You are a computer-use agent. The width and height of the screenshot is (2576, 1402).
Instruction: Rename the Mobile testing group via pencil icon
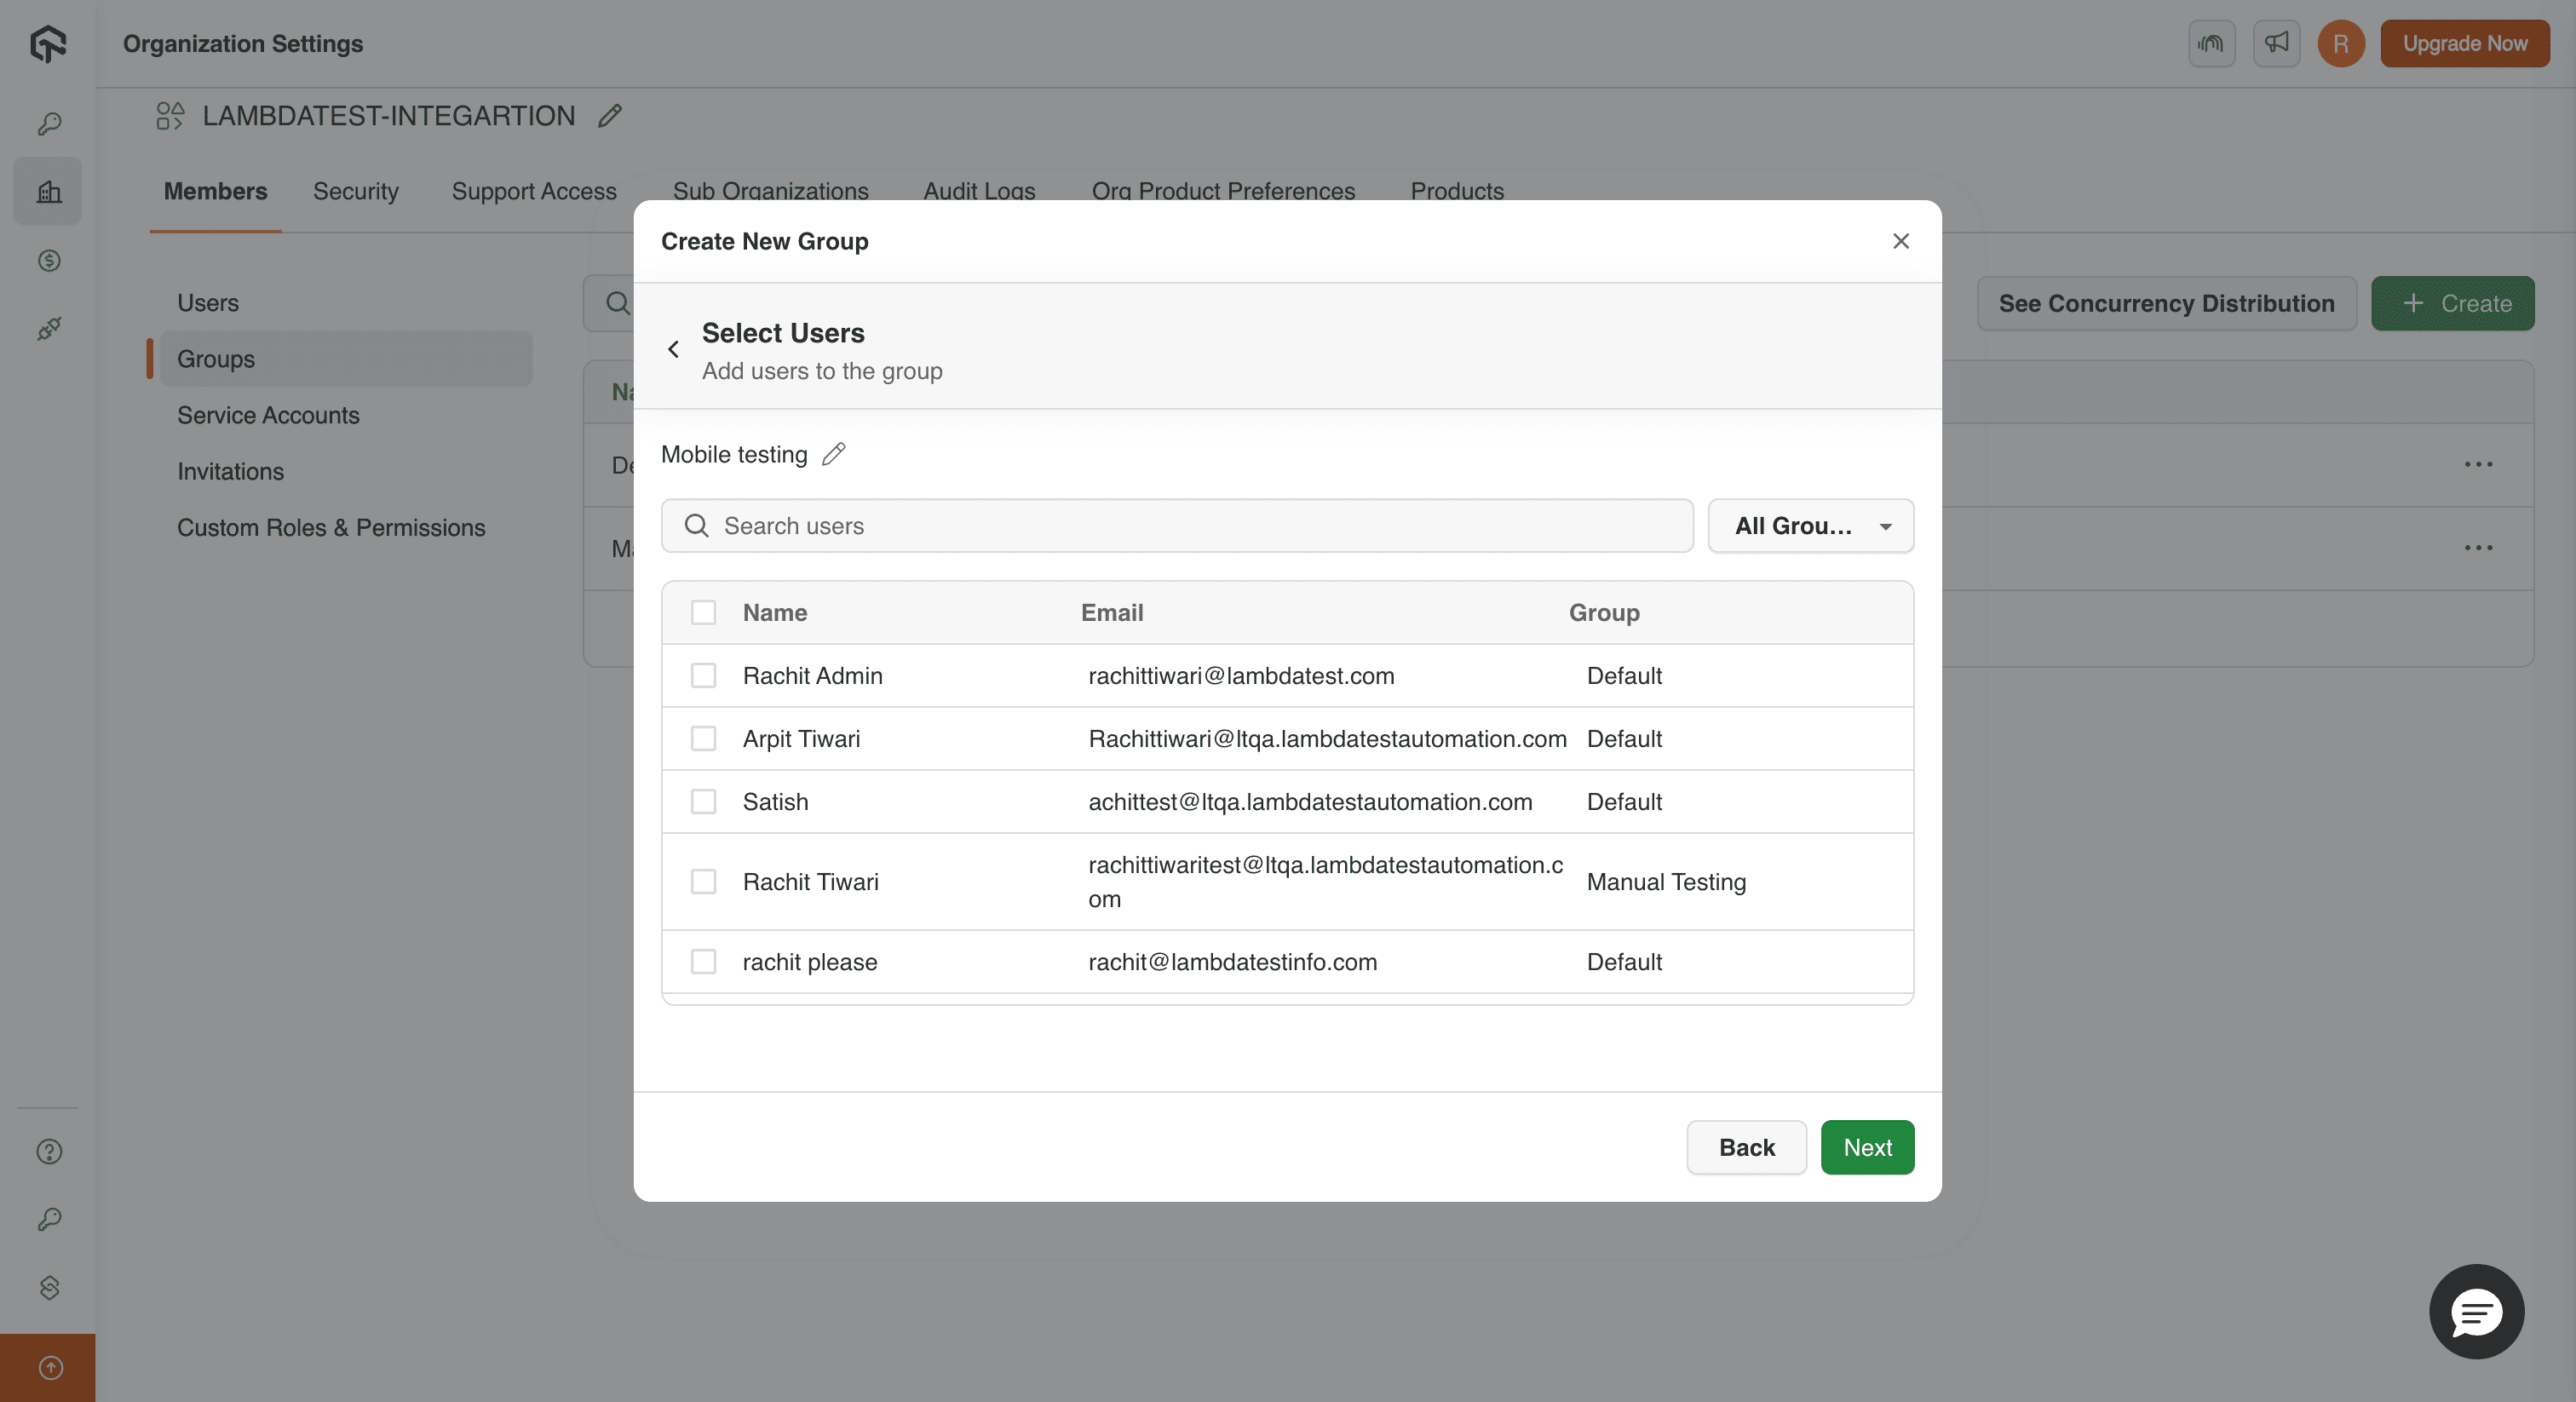(x=834, y=454)
